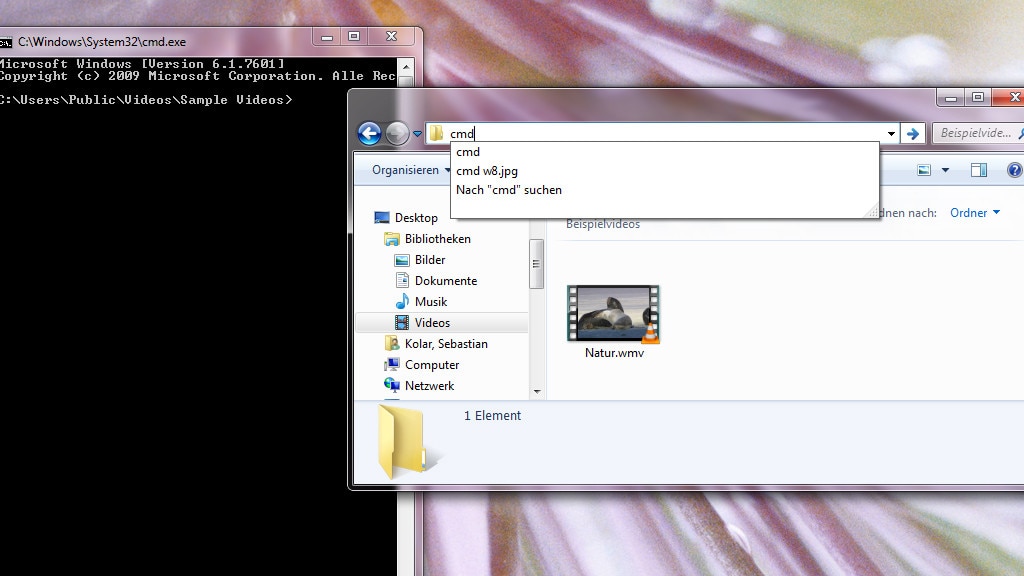Select Desktop in the navigation tree
Viewport: 1024px width, 576px height.
click(x=416, y=218)
